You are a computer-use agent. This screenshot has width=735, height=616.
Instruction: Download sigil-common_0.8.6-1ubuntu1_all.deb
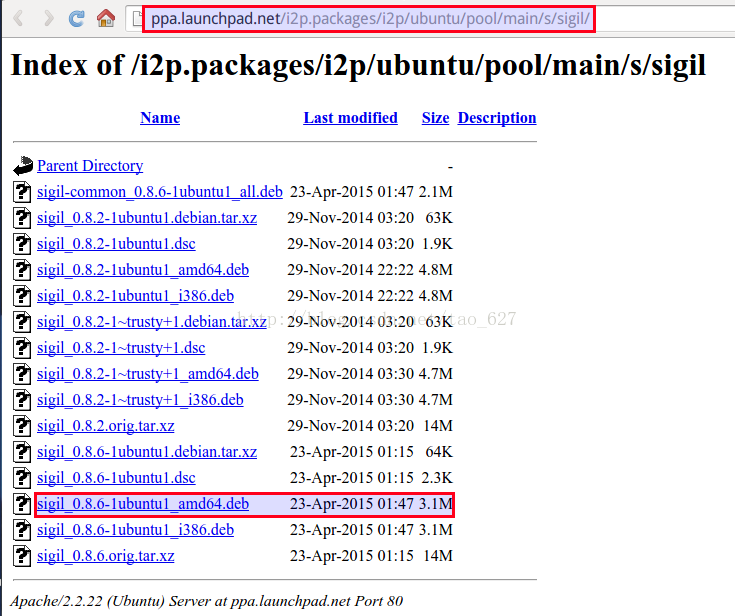pyautogui.click(x=160, y=192)
